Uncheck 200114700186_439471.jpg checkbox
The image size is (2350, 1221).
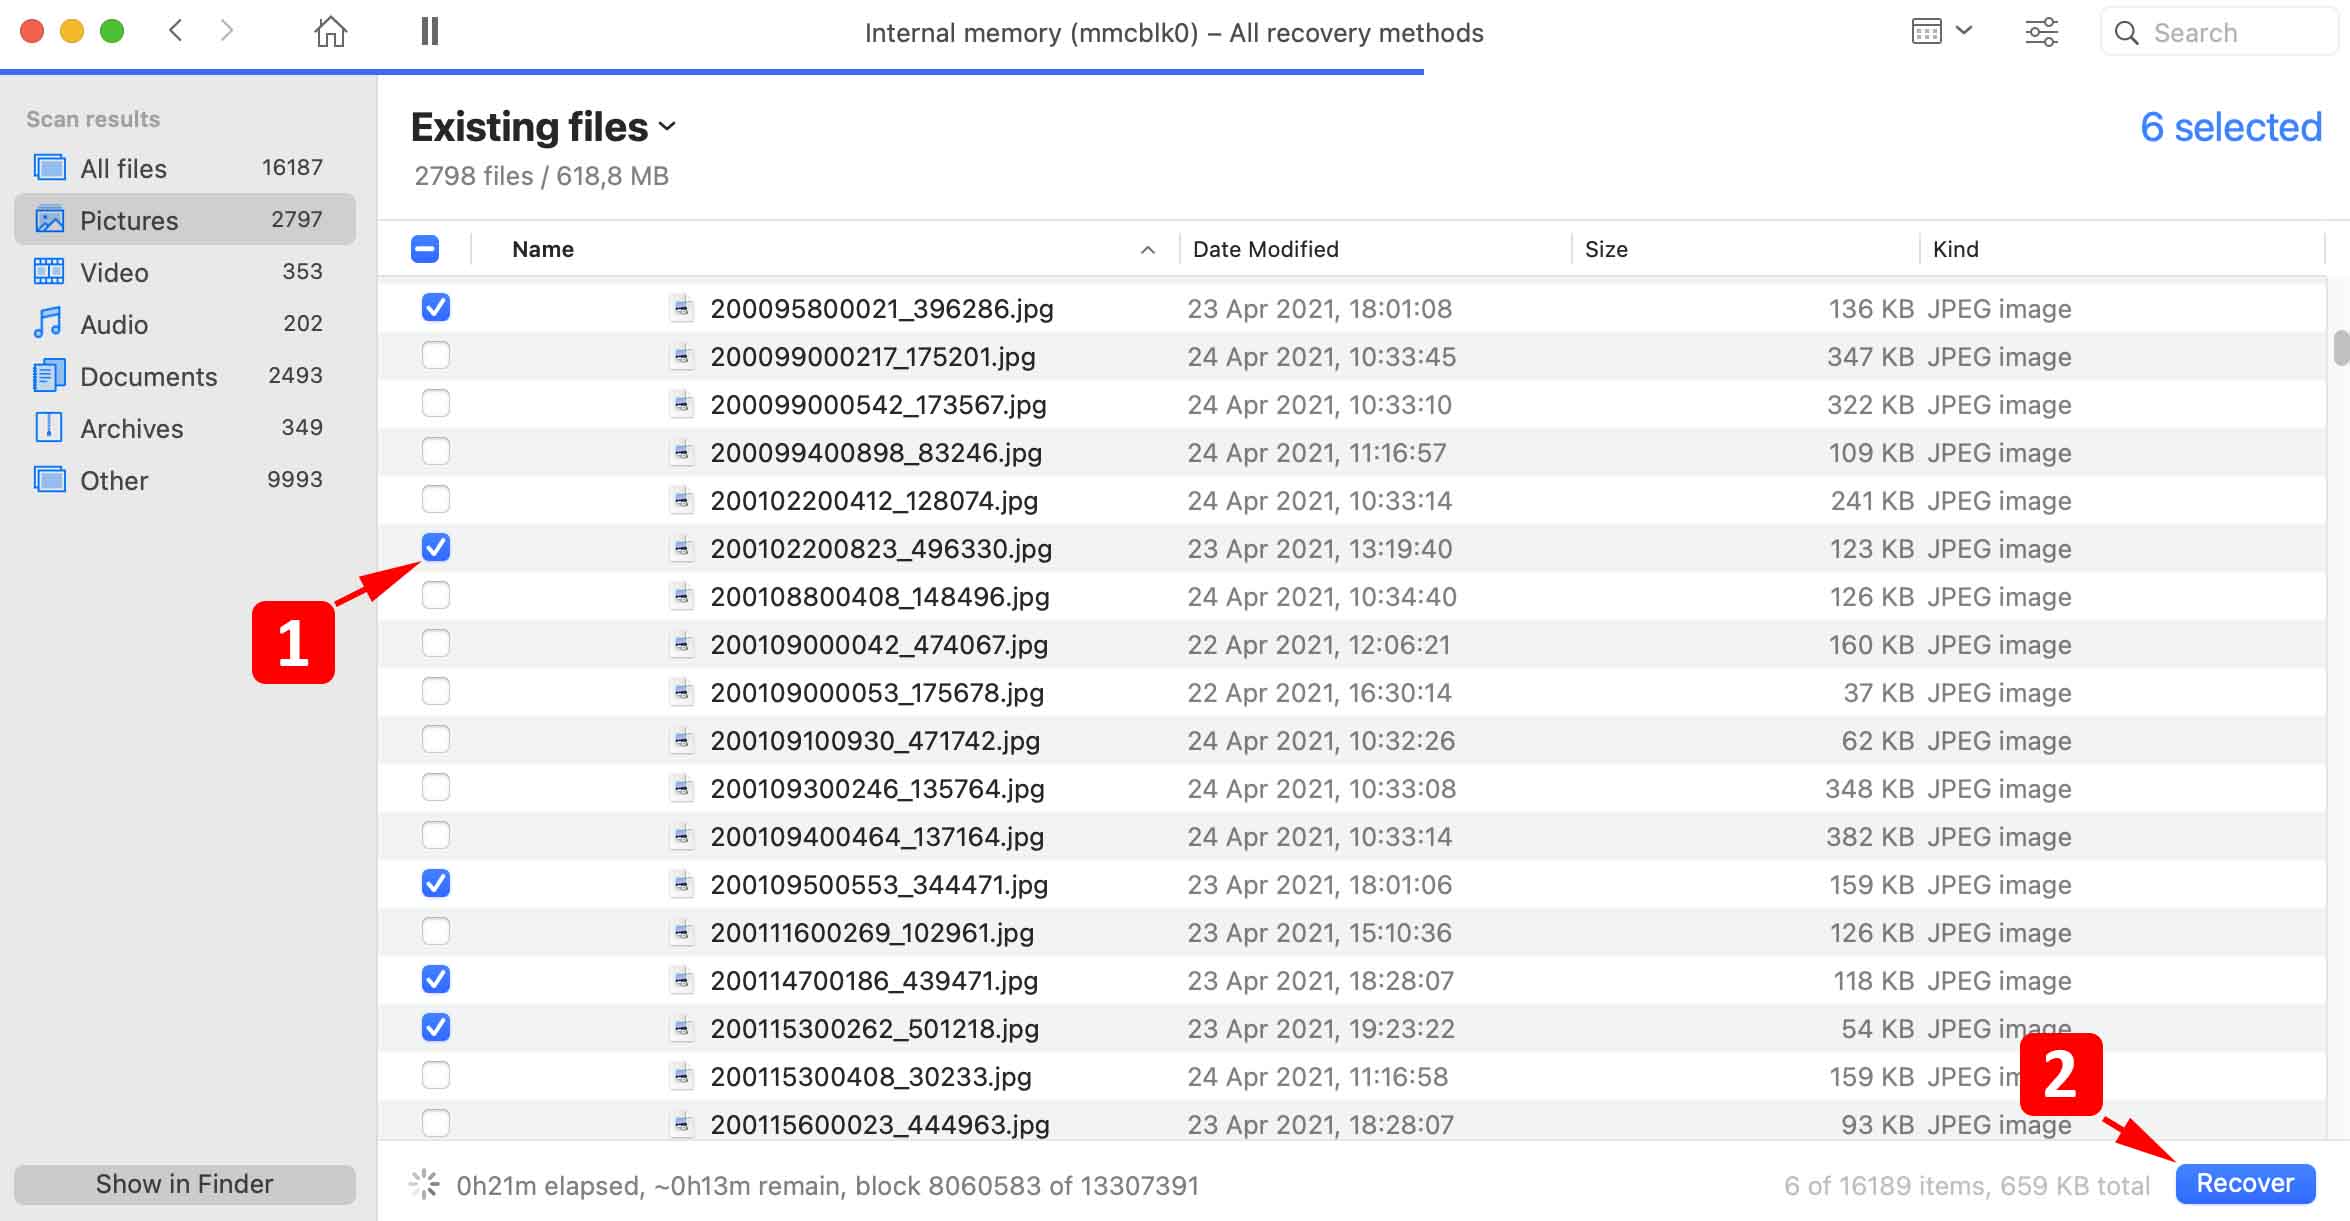coord(436,979)
